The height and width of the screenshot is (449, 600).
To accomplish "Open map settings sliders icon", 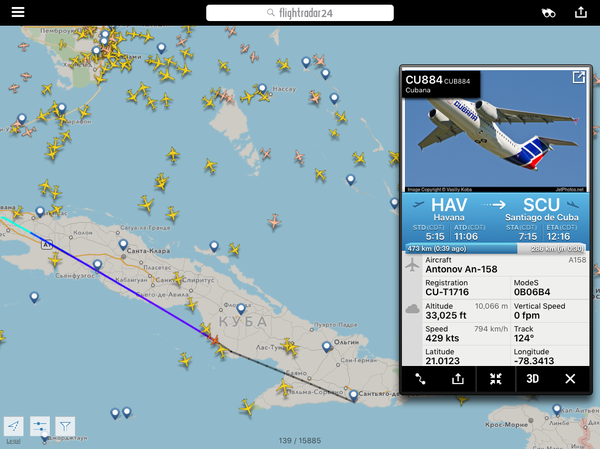I will tap(40, 426).
